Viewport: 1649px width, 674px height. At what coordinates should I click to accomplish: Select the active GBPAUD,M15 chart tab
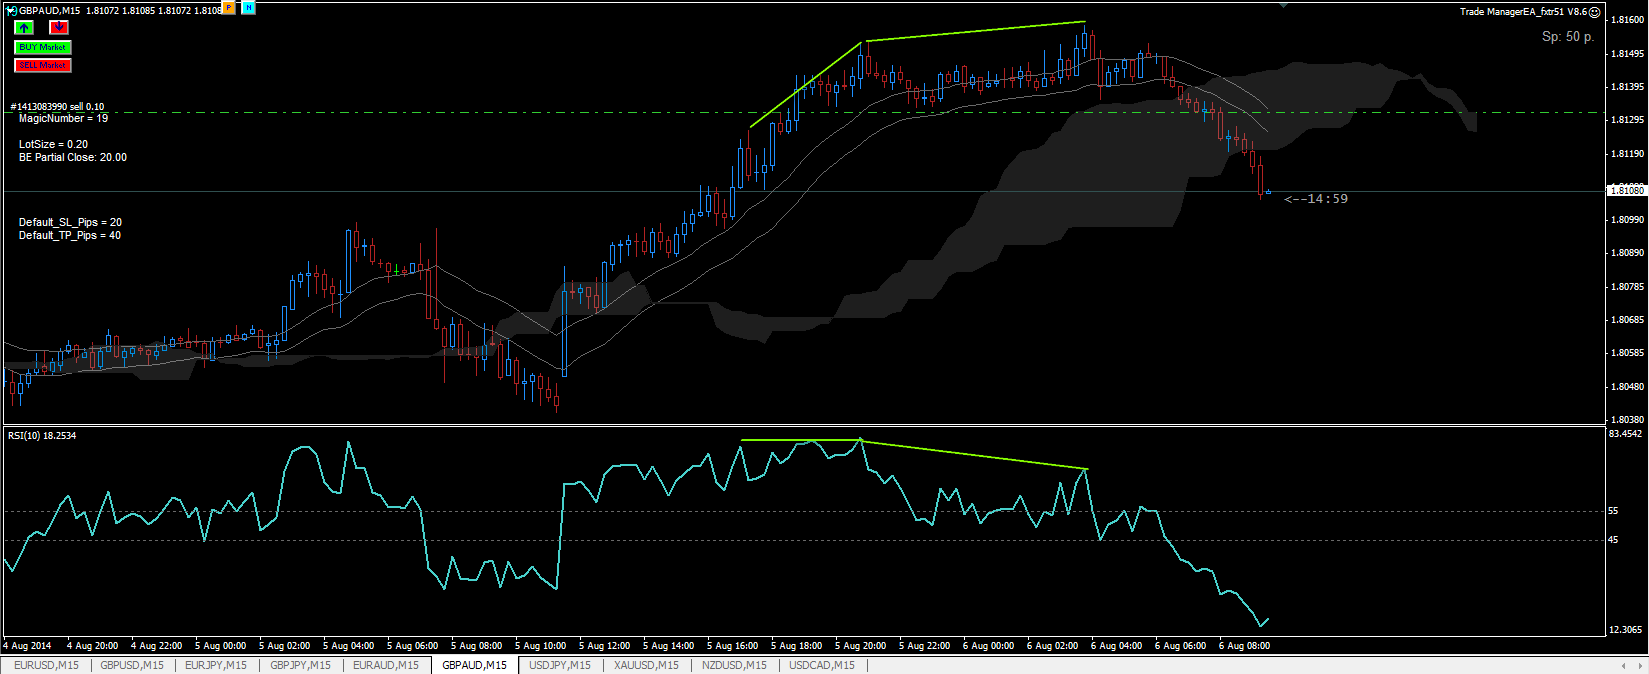click(474, 665)
